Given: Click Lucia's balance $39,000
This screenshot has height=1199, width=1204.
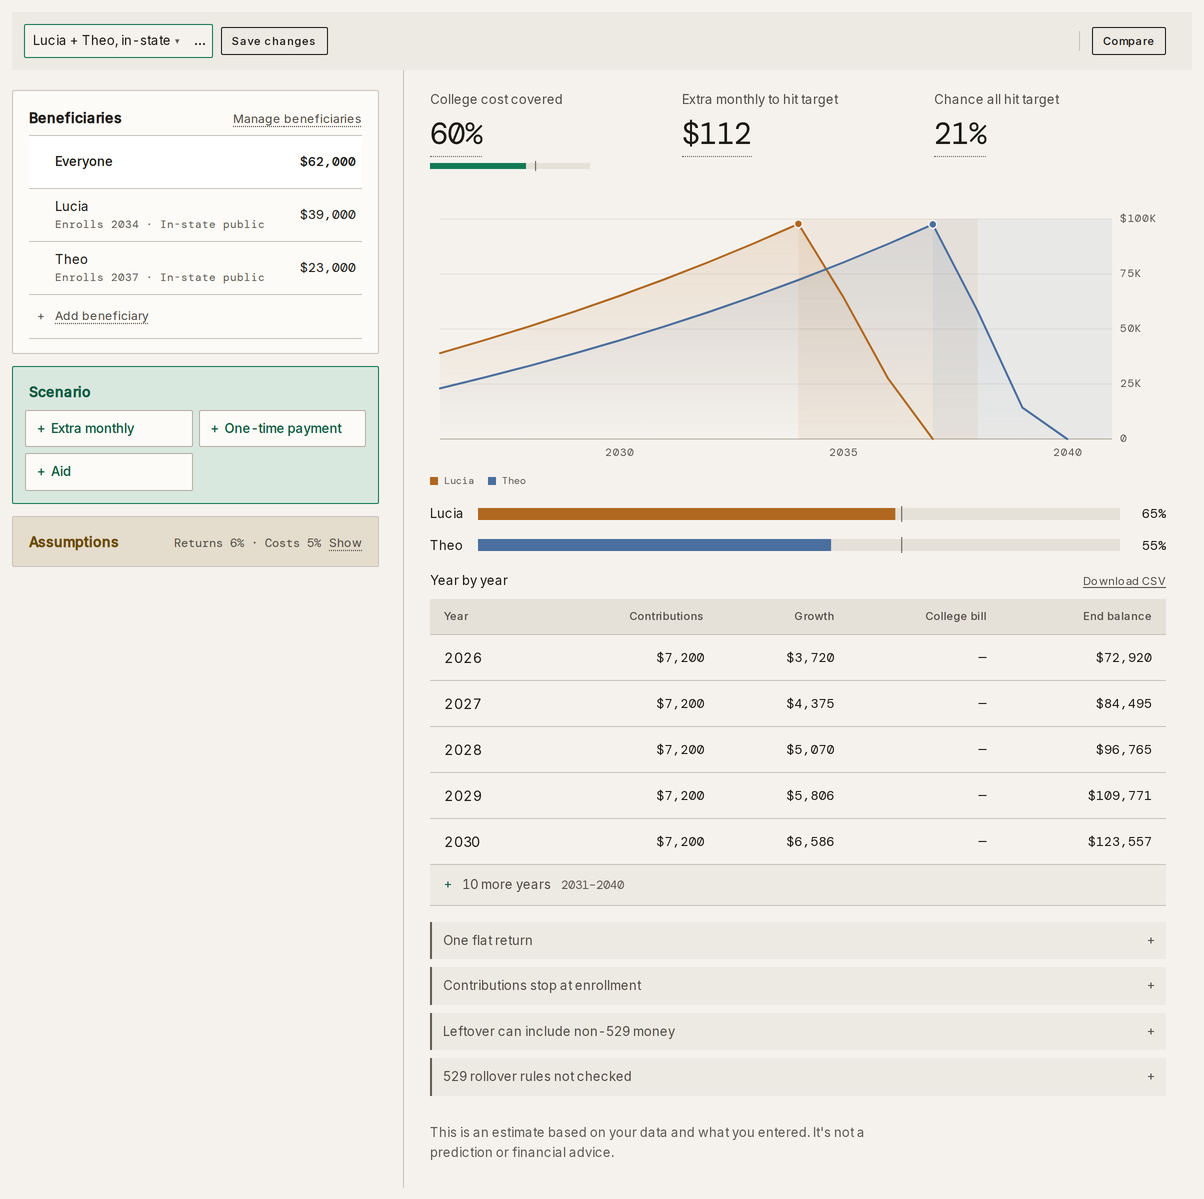Looking at the screenshot, I should (328, 215).
